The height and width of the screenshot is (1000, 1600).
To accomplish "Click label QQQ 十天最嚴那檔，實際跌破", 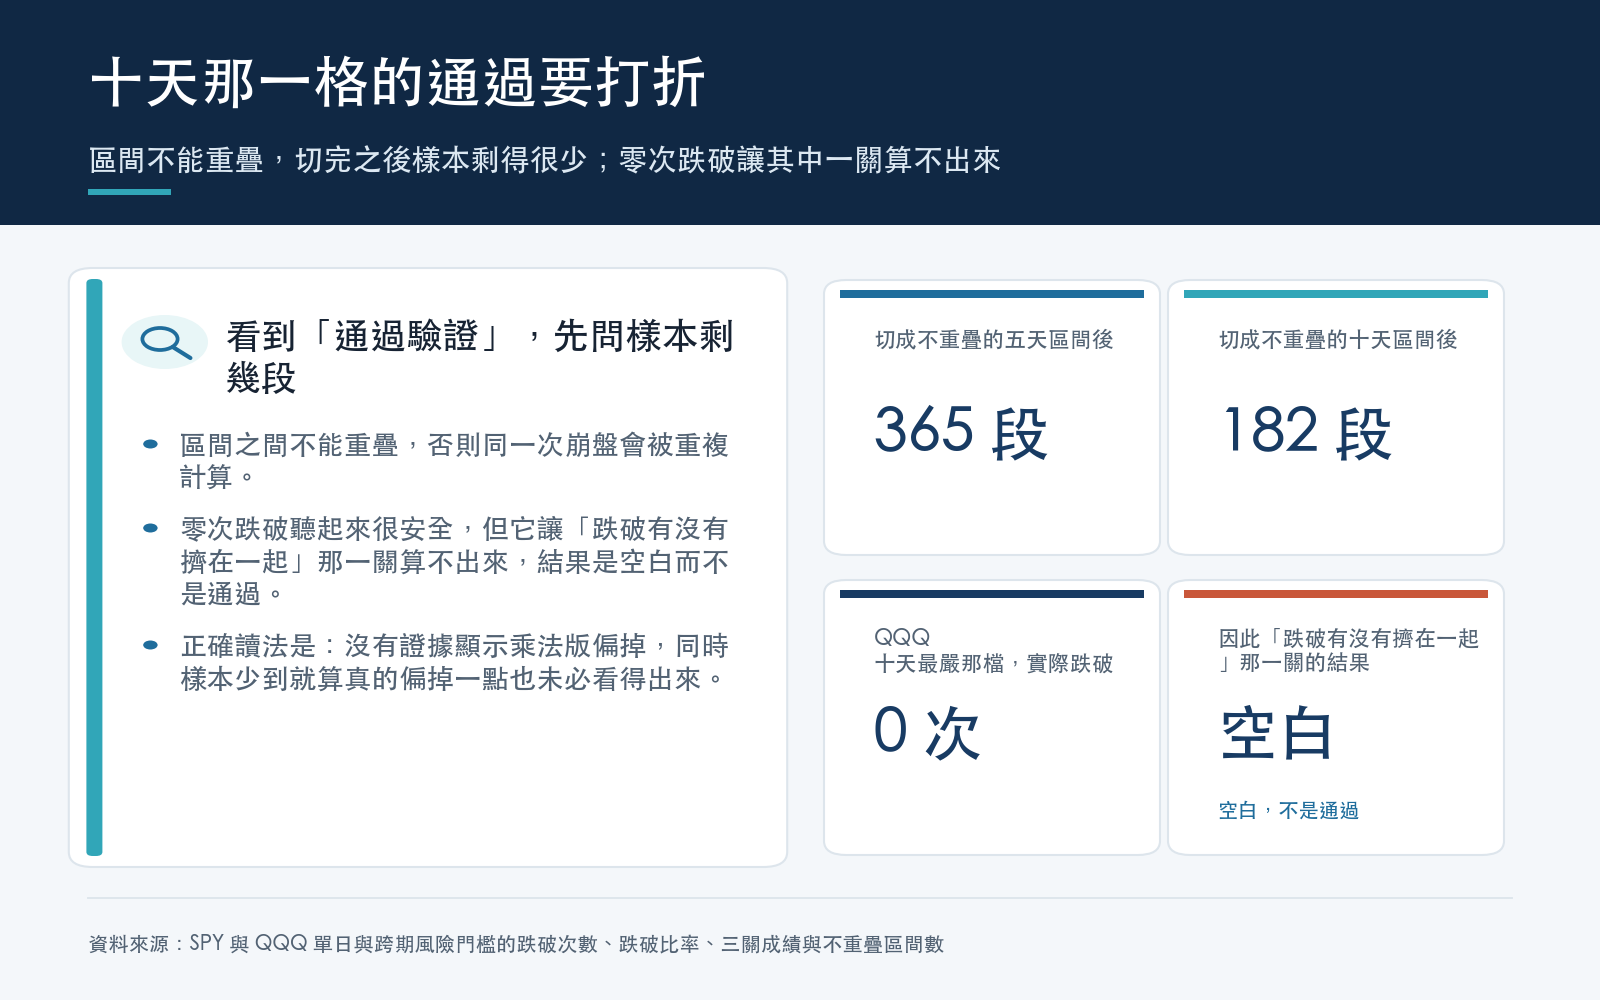I will tap(994, 650).
